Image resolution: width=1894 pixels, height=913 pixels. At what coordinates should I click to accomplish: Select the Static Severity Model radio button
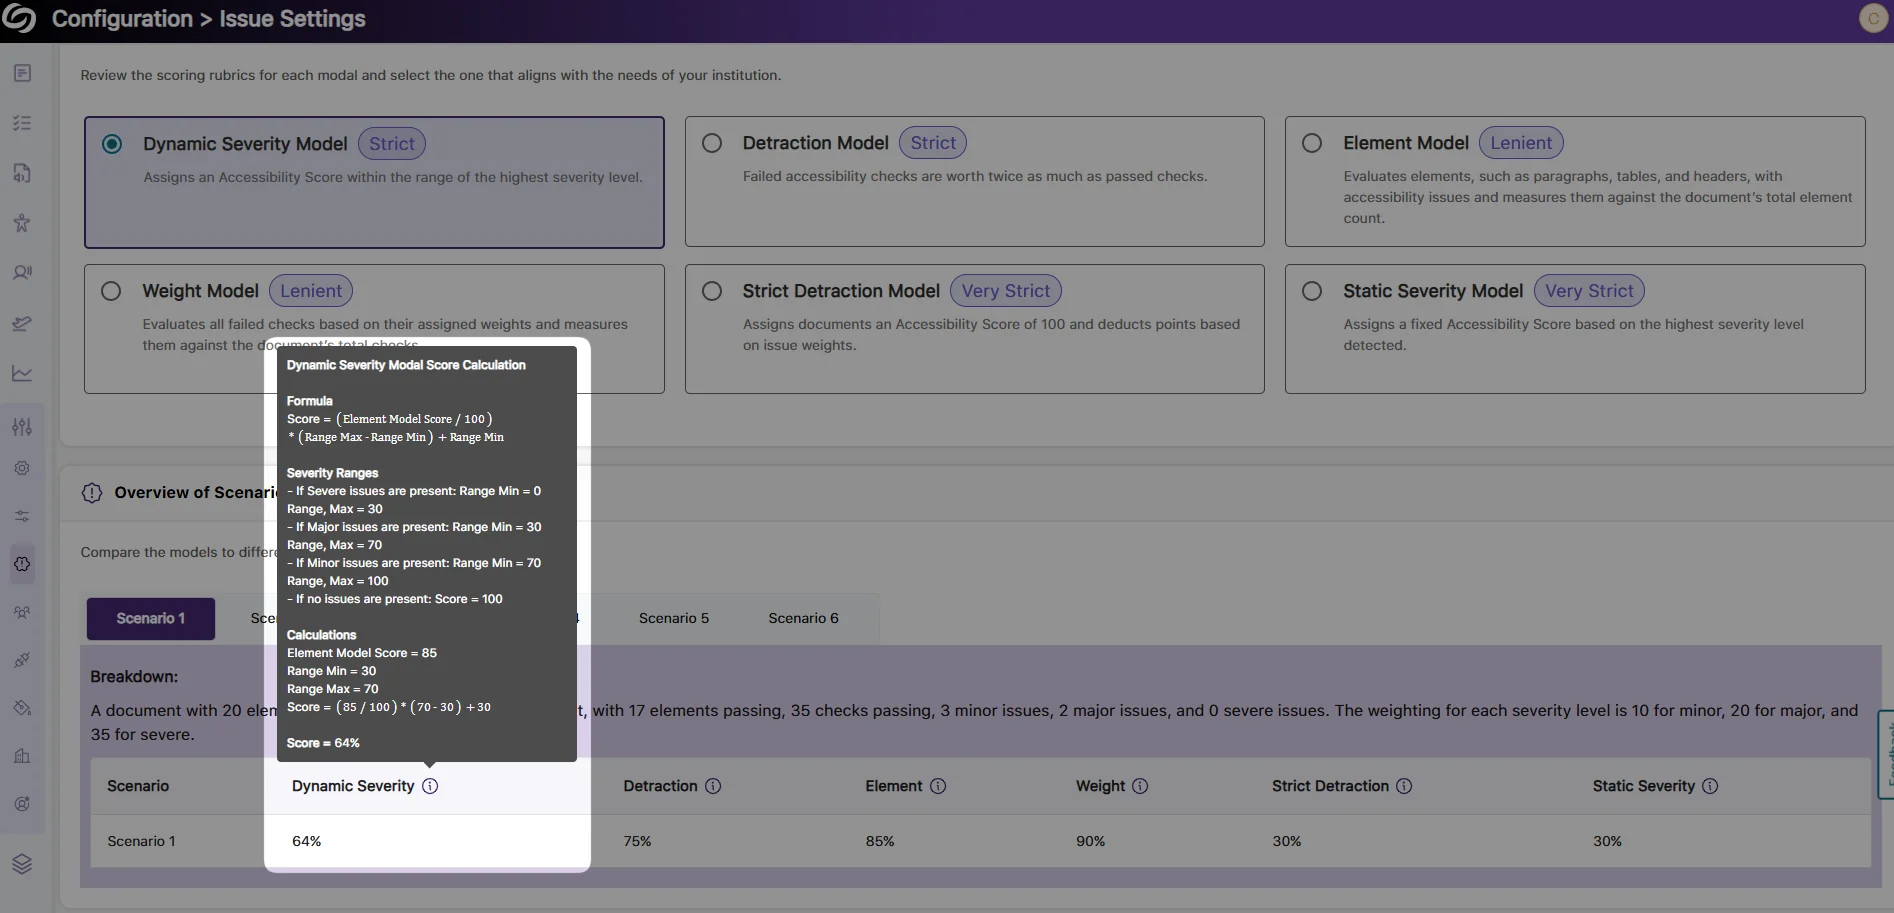[1312, 291]
